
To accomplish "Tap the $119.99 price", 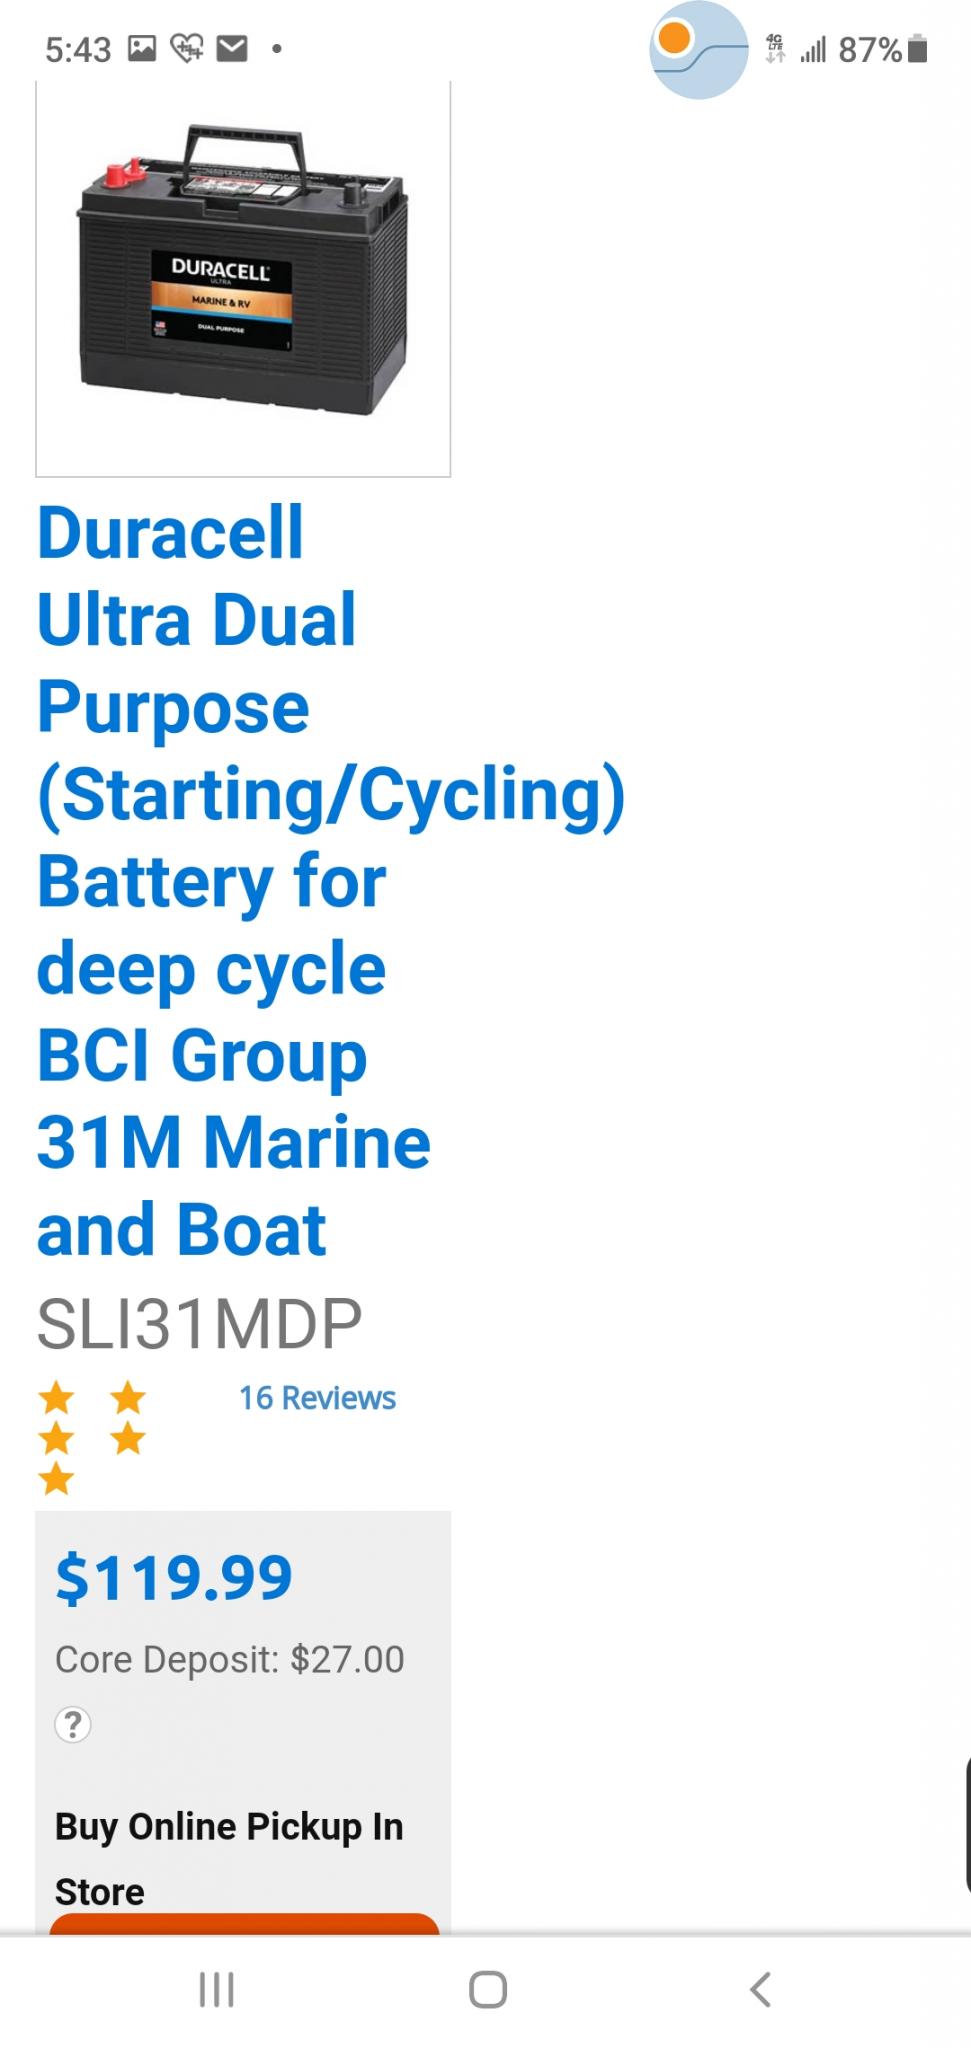I will click(x=174, y=1578).
